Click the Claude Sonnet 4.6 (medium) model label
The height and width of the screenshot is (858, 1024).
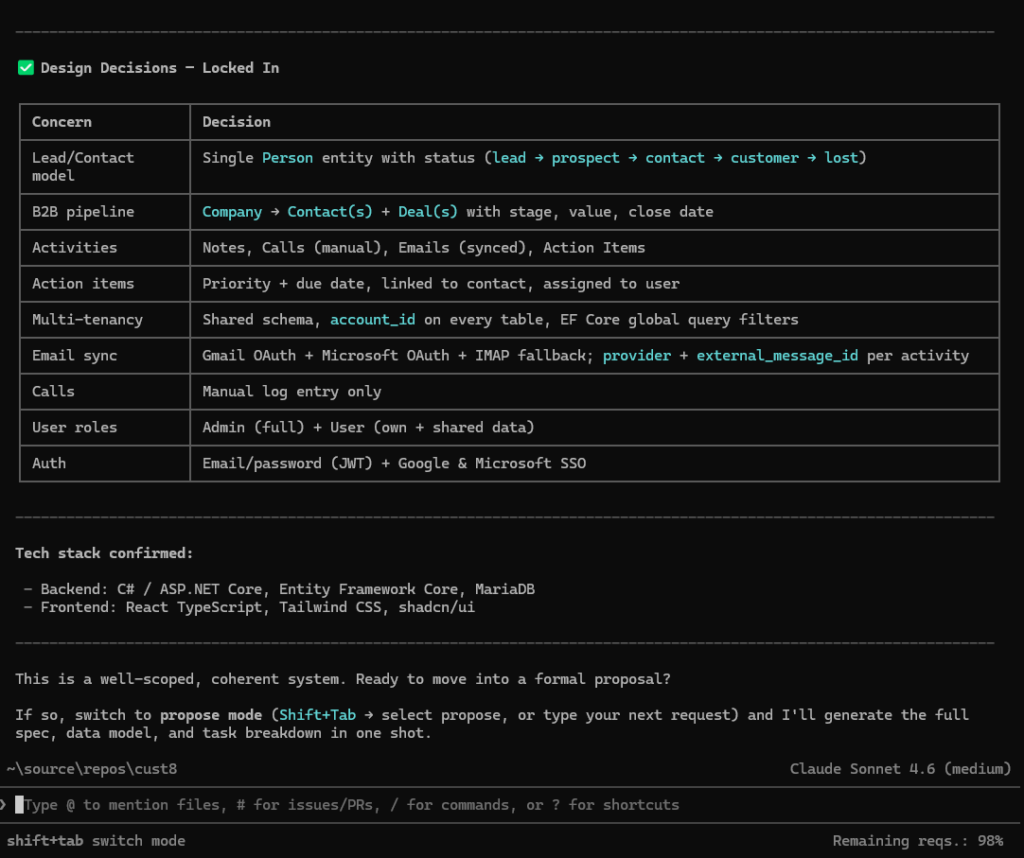click(899, 769)
